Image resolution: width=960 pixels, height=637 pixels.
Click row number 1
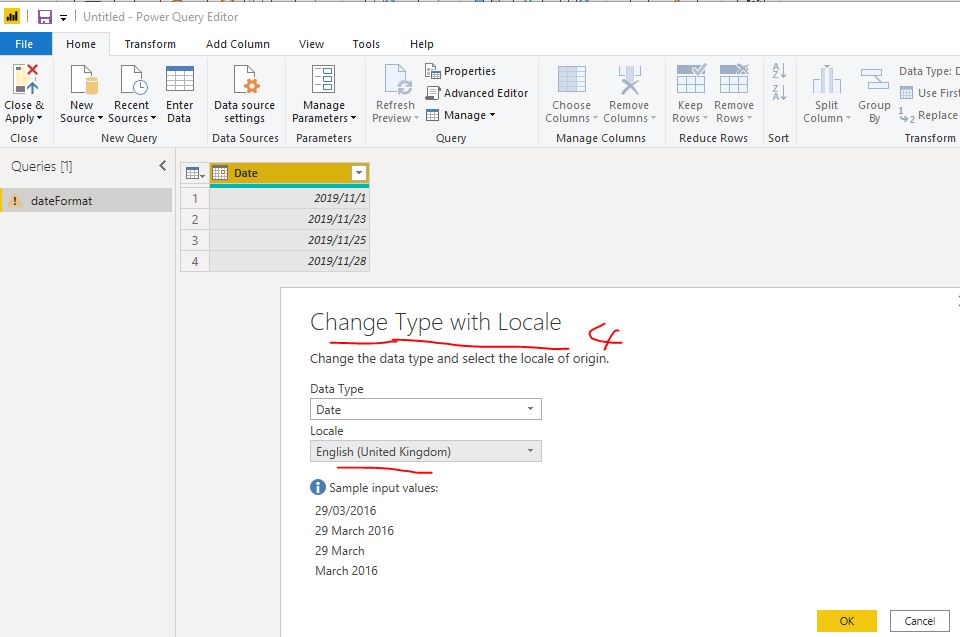pyautogui.click(x=195, y=198)
